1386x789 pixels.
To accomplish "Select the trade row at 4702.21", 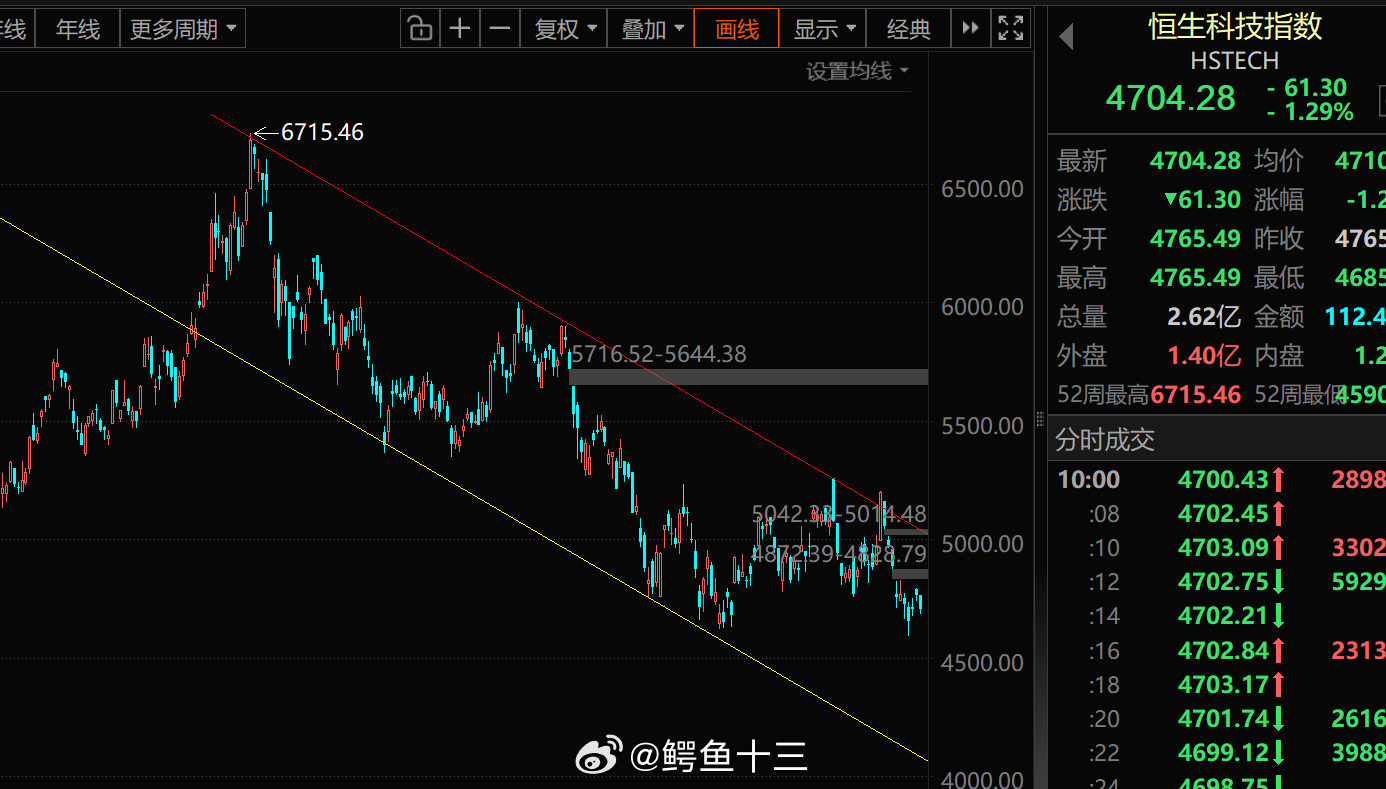I will click(x=1217, y=616).
